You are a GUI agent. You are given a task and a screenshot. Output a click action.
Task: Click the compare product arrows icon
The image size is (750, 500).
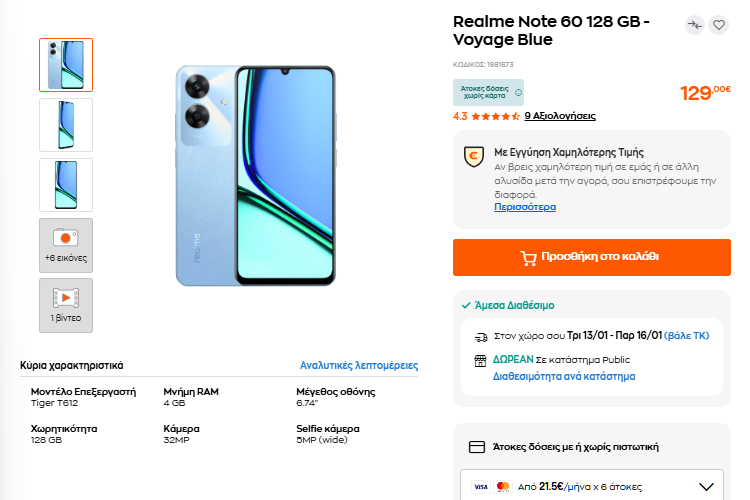point(695,25)
